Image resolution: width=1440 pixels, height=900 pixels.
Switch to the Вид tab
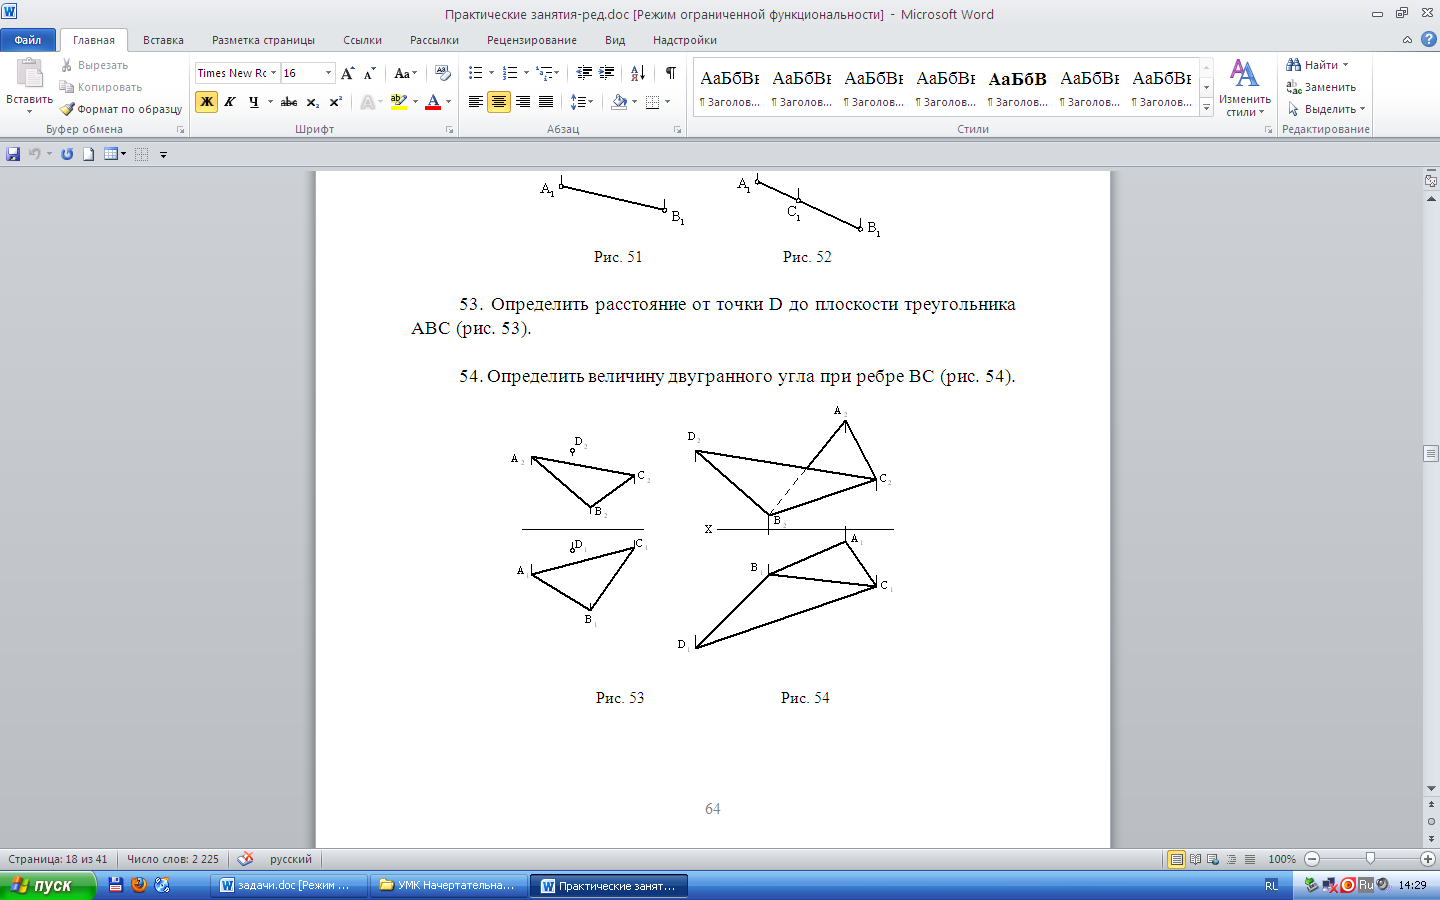click(x=615, y=40)
